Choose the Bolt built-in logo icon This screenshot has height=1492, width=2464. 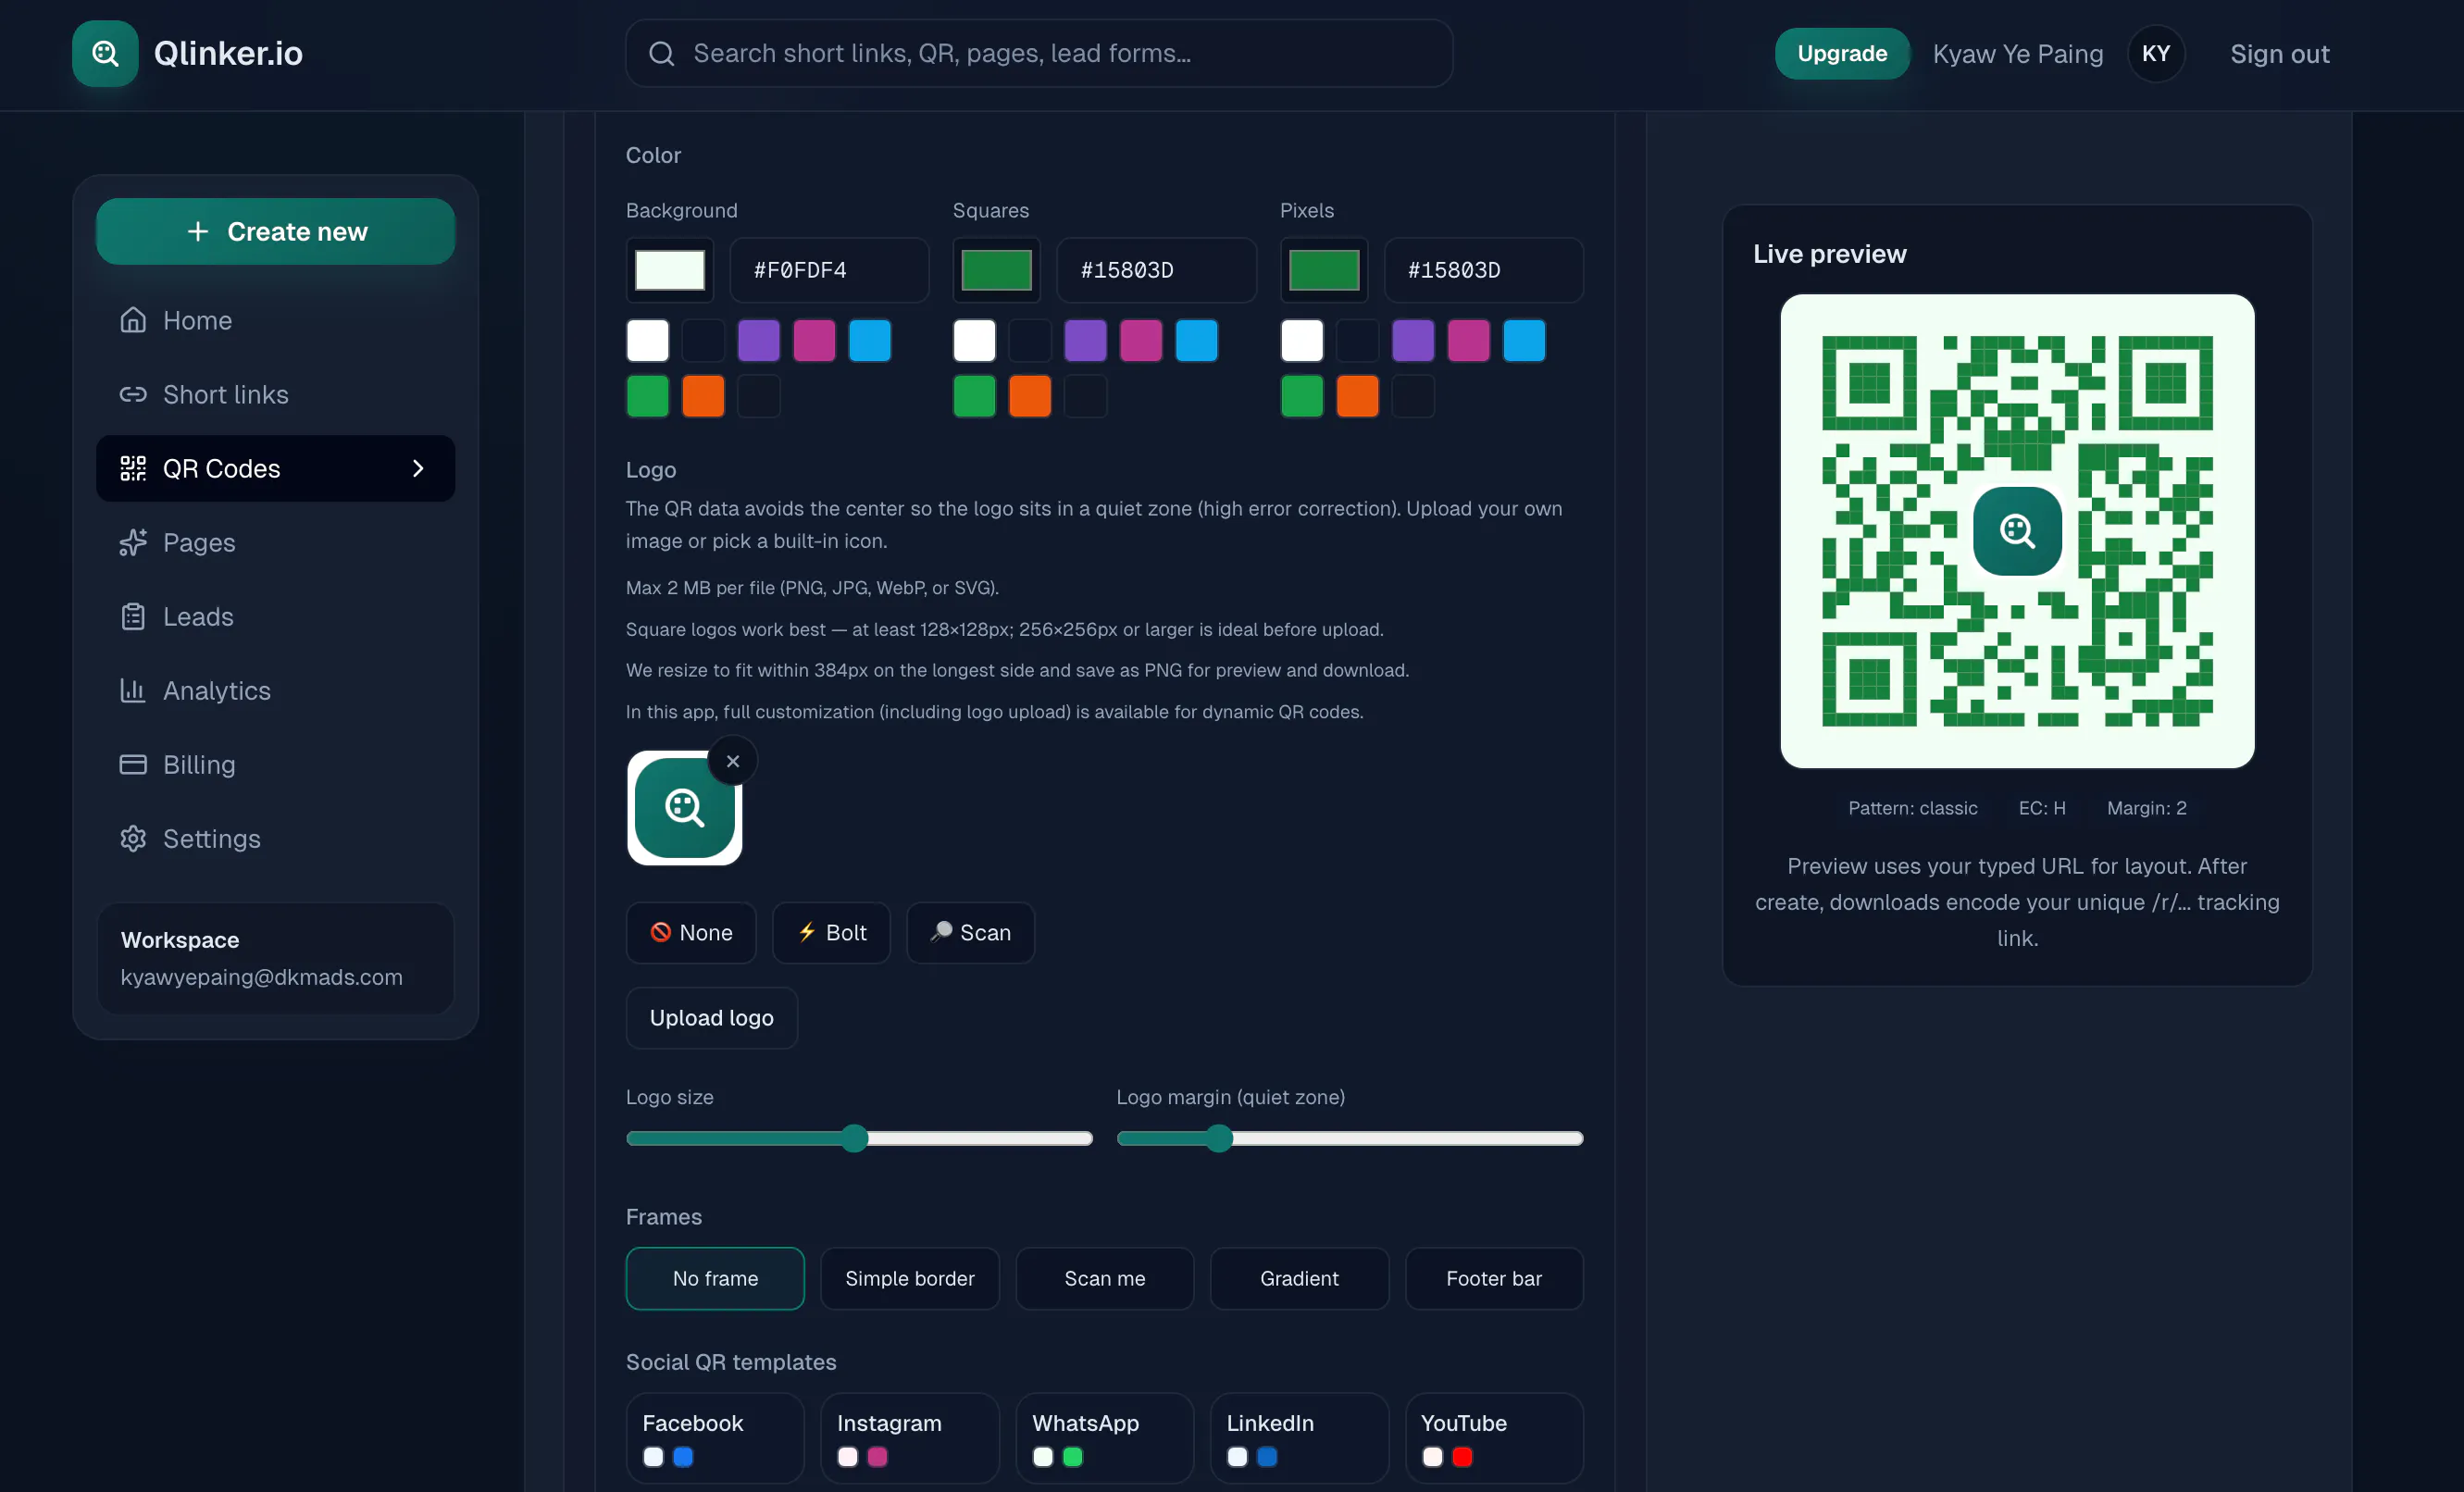pos(831,932)
